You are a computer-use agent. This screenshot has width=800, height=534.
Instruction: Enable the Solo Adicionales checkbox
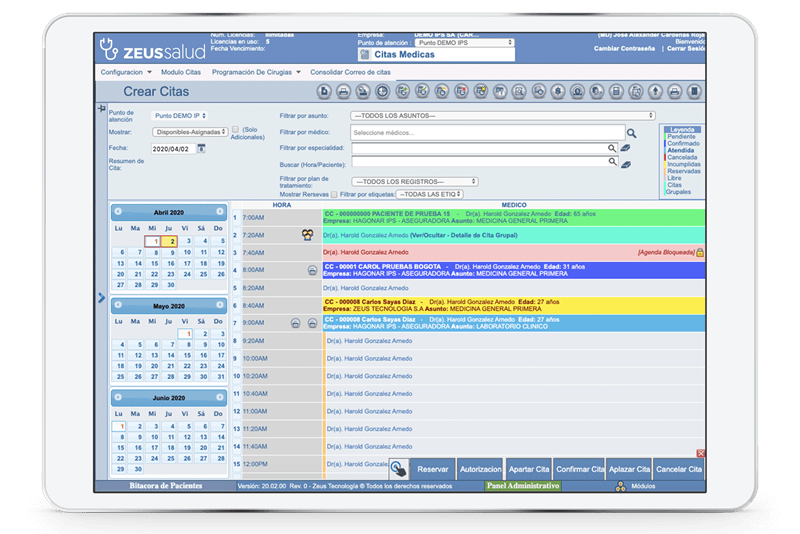(235, 130)
